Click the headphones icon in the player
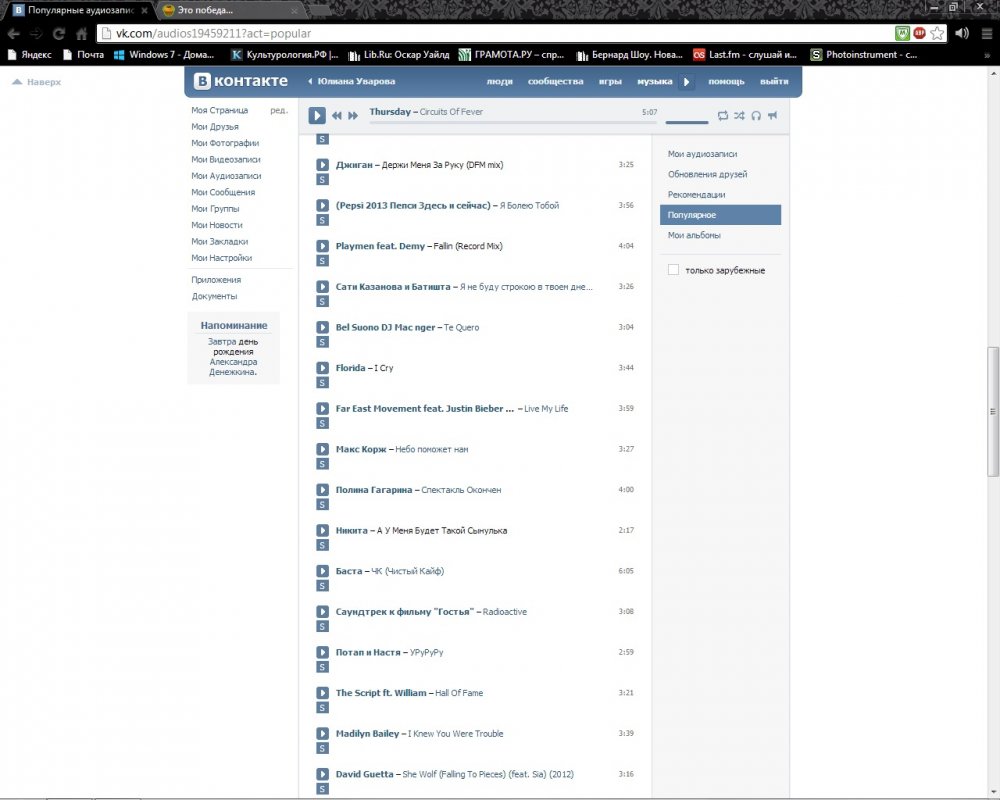This screenshot has width=1000, height=800. (756, 116)
